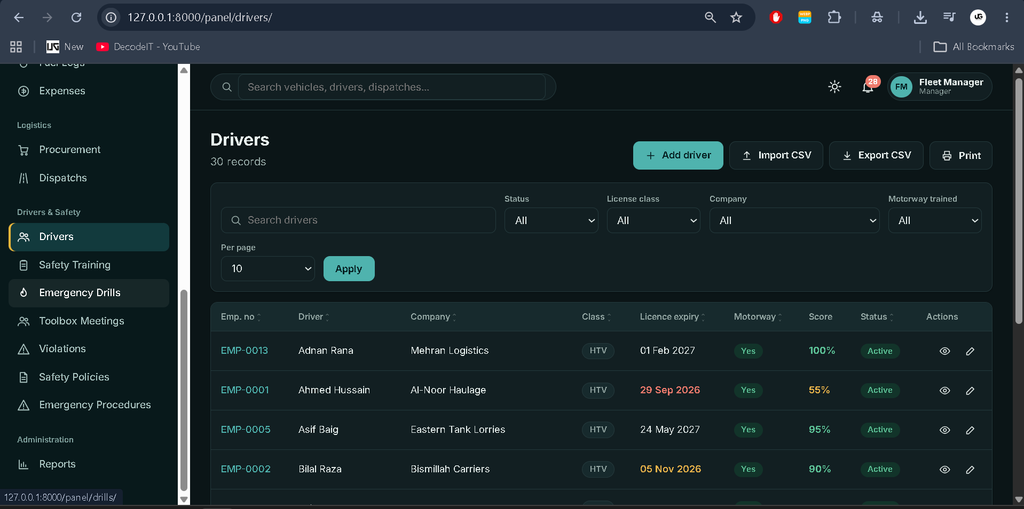
Task: Go to Safety Training in sidebar
Action: click(x=89, y=265)
